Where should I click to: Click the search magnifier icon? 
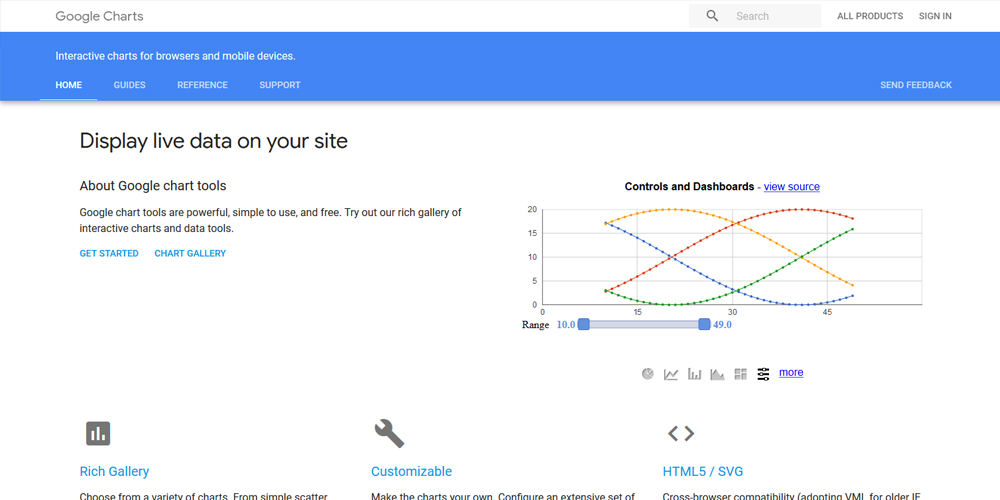tap(712, 16)
